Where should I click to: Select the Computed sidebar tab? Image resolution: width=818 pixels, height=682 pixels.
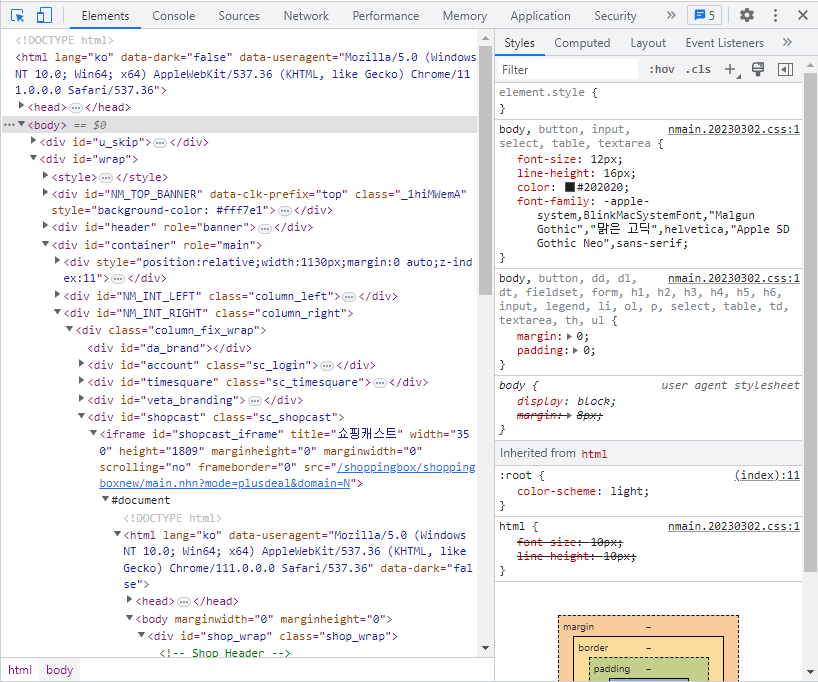582,43
